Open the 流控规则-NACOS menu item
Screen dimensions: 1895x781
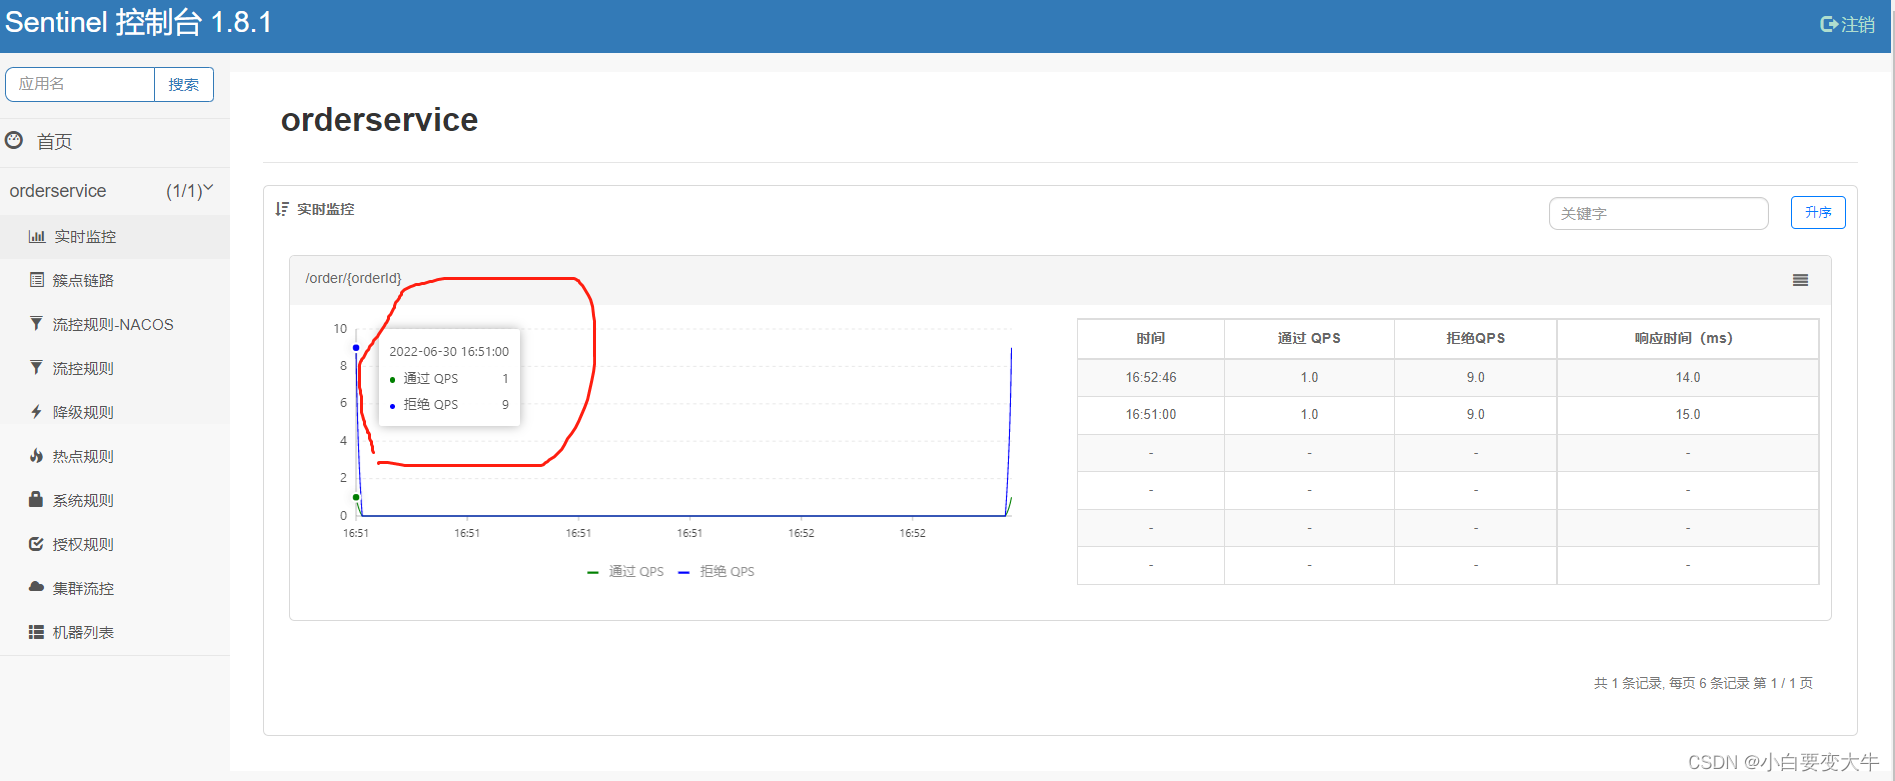pyautogui.click(x=113, y=325)
